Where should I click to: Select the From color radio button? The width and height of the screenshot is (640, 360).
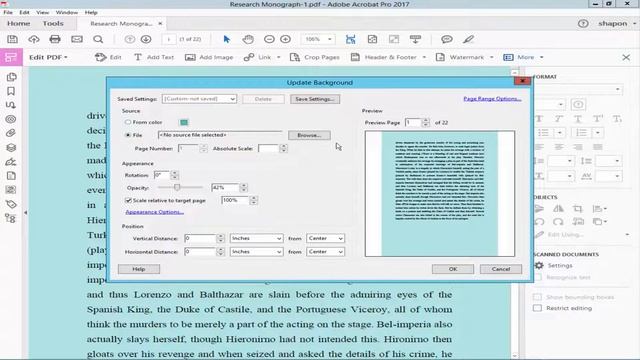click(x=128, y=122)
